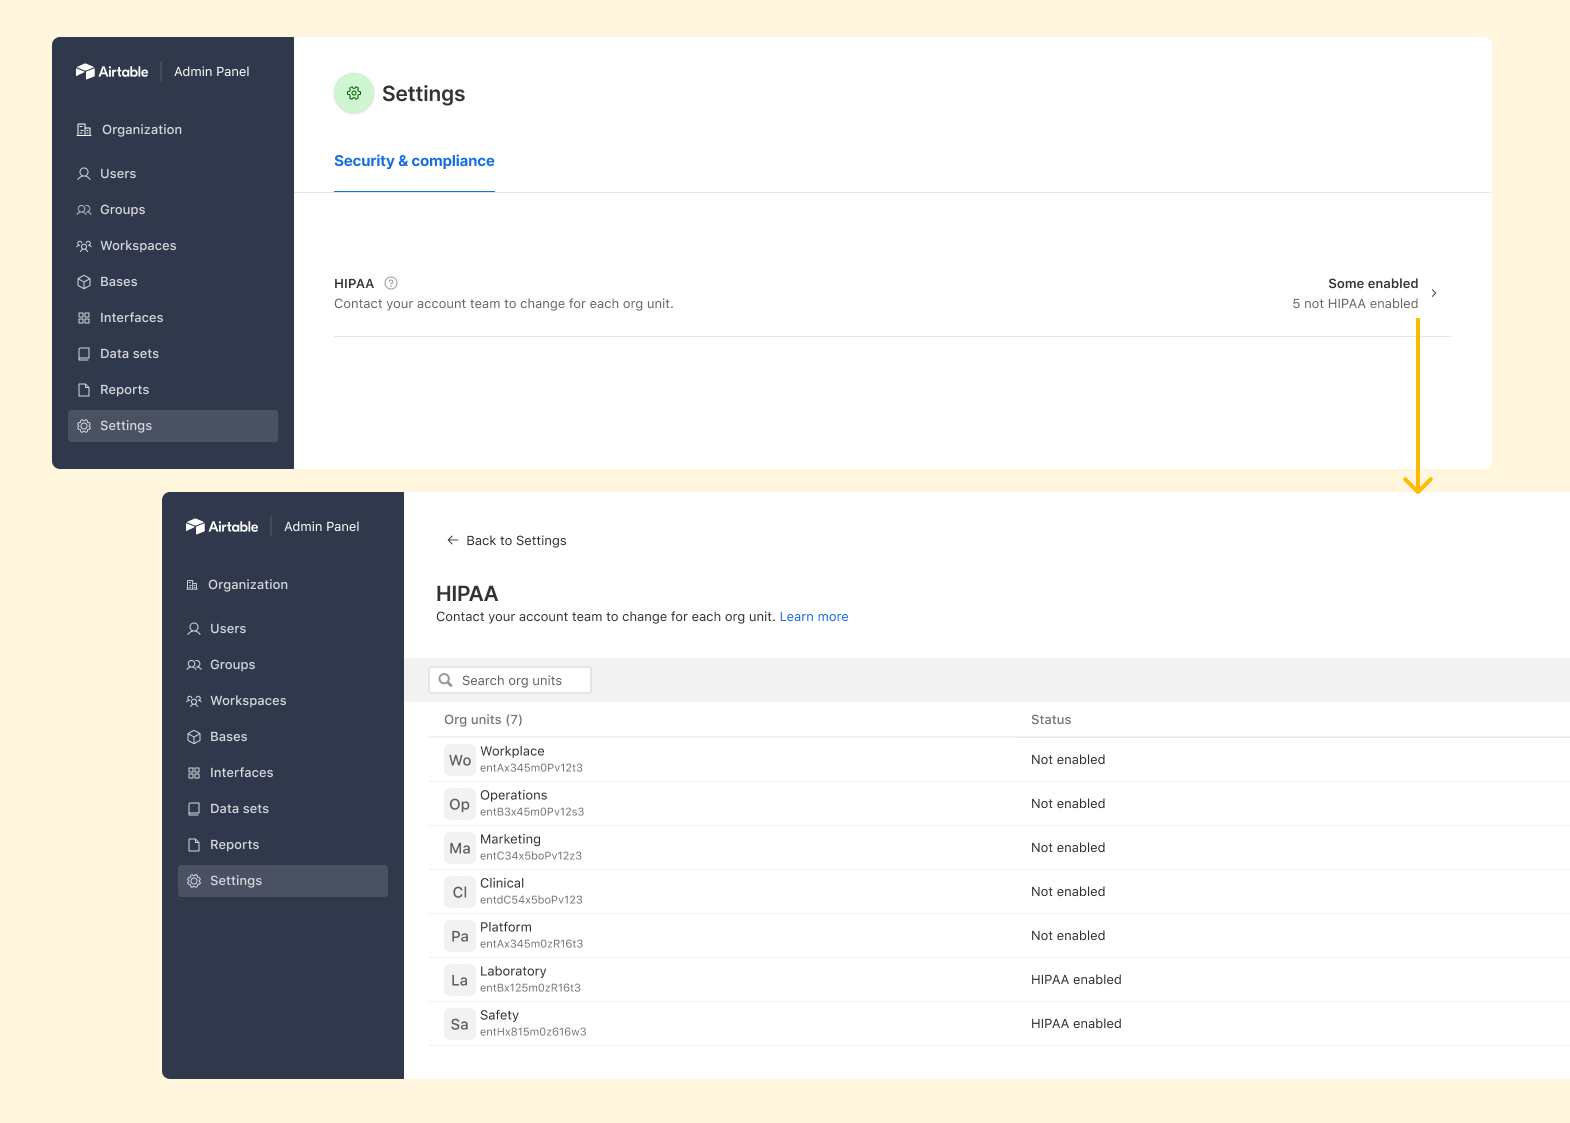Click Bases icon in lower sidebar
This screenshot has width=1570, height=1123.
point(194,737)
